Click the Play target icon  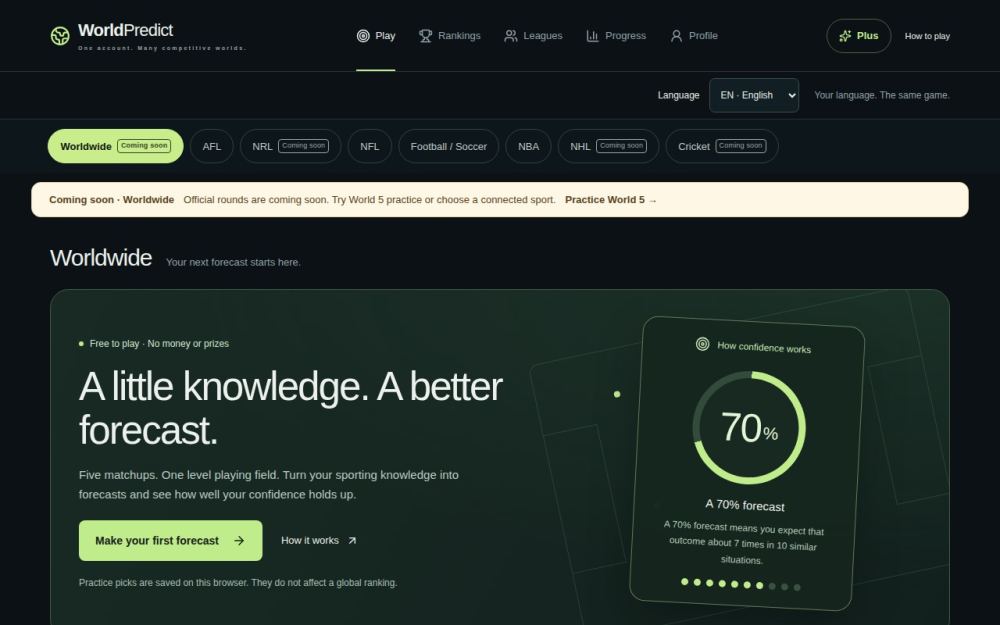363,36
